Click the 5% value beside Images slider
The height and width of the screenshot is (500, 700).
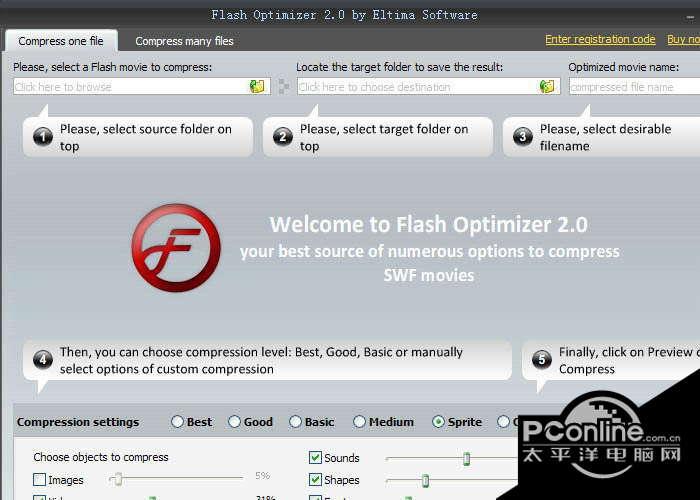[x=262, y=475]
